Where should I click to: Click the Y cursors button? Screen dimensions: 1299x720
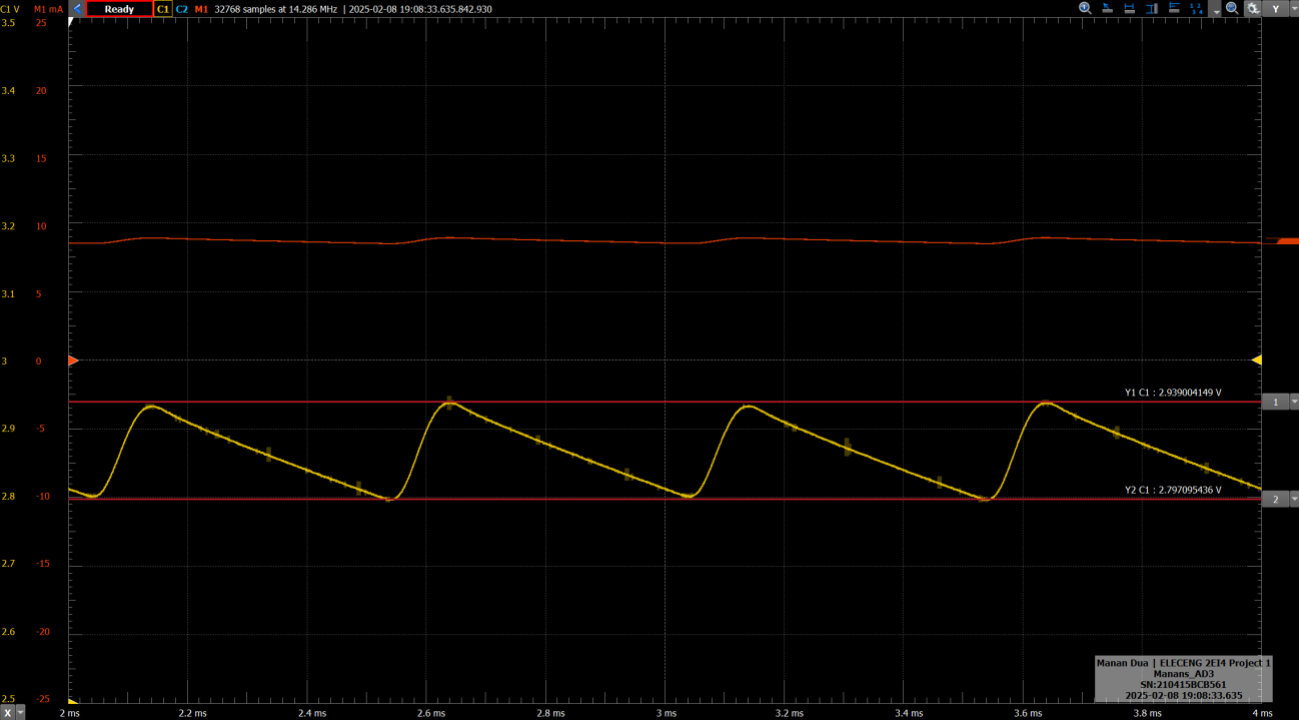coord(1275,9)
